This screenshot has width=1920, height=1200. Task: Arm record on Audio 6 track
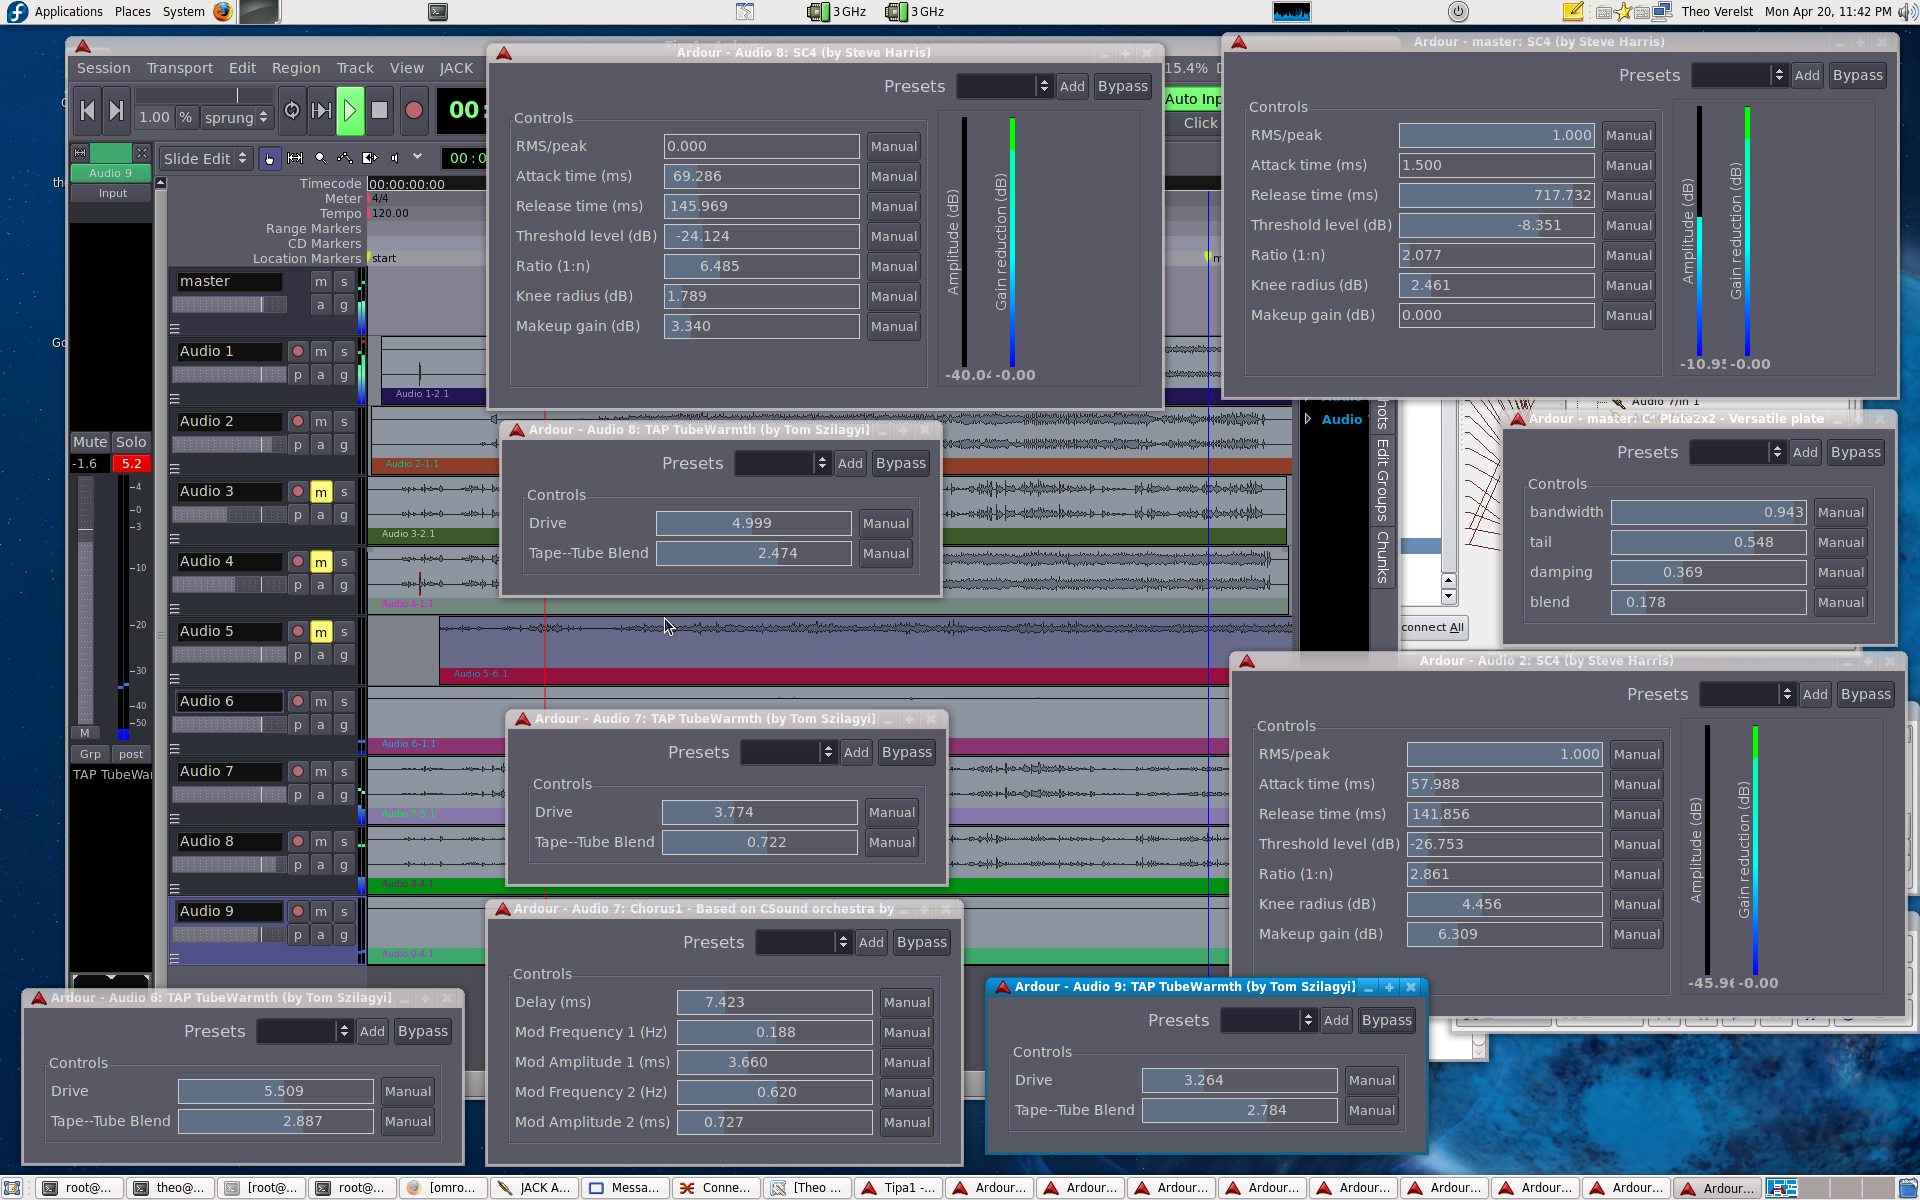[298, 702]
